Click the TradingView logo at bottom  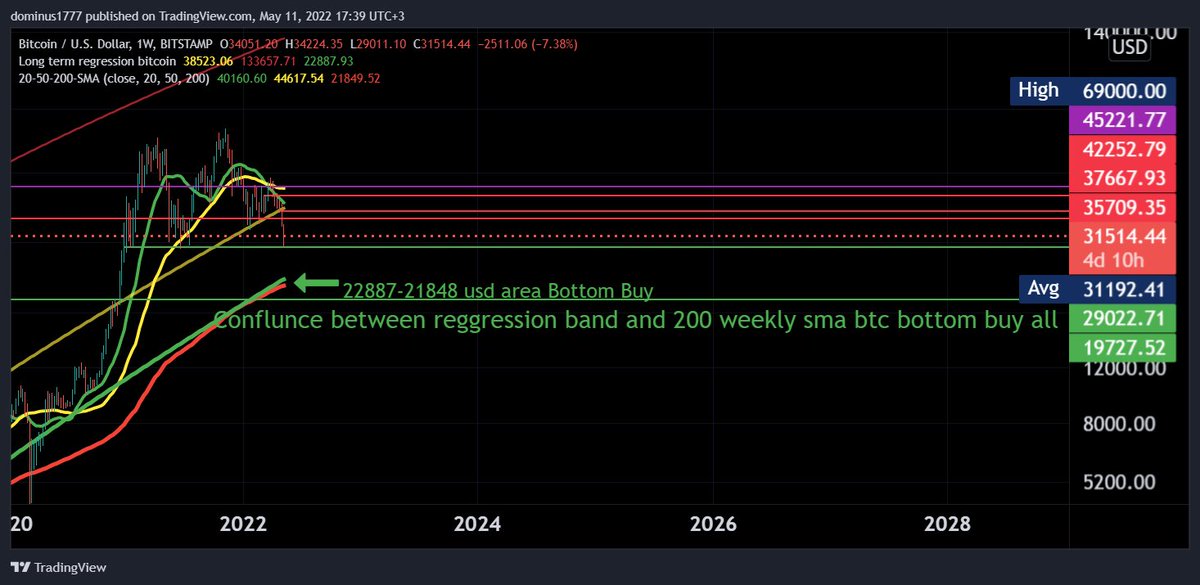(x=60, y=567)
